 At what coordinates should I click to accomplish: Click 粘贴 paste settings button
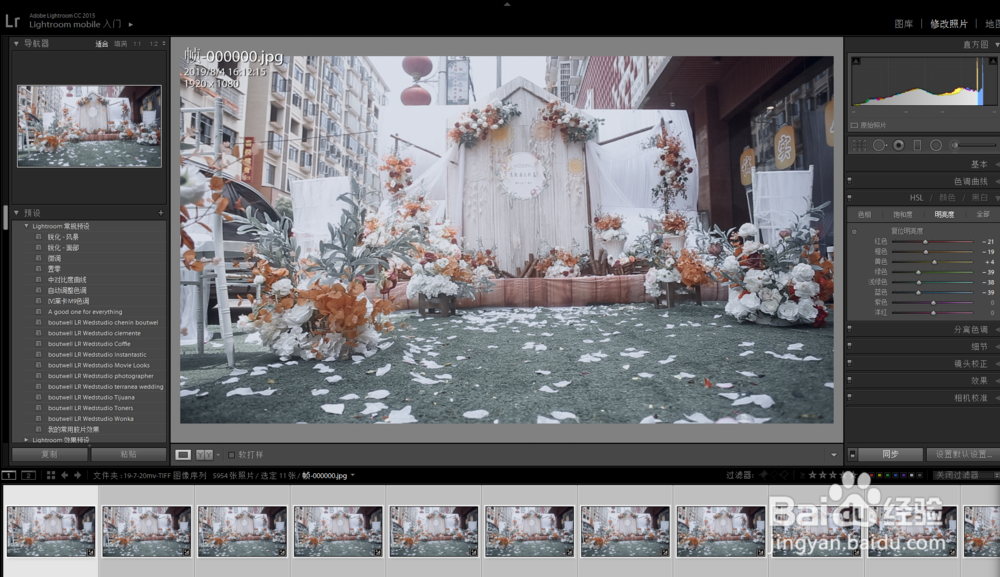tap(129, 454)
